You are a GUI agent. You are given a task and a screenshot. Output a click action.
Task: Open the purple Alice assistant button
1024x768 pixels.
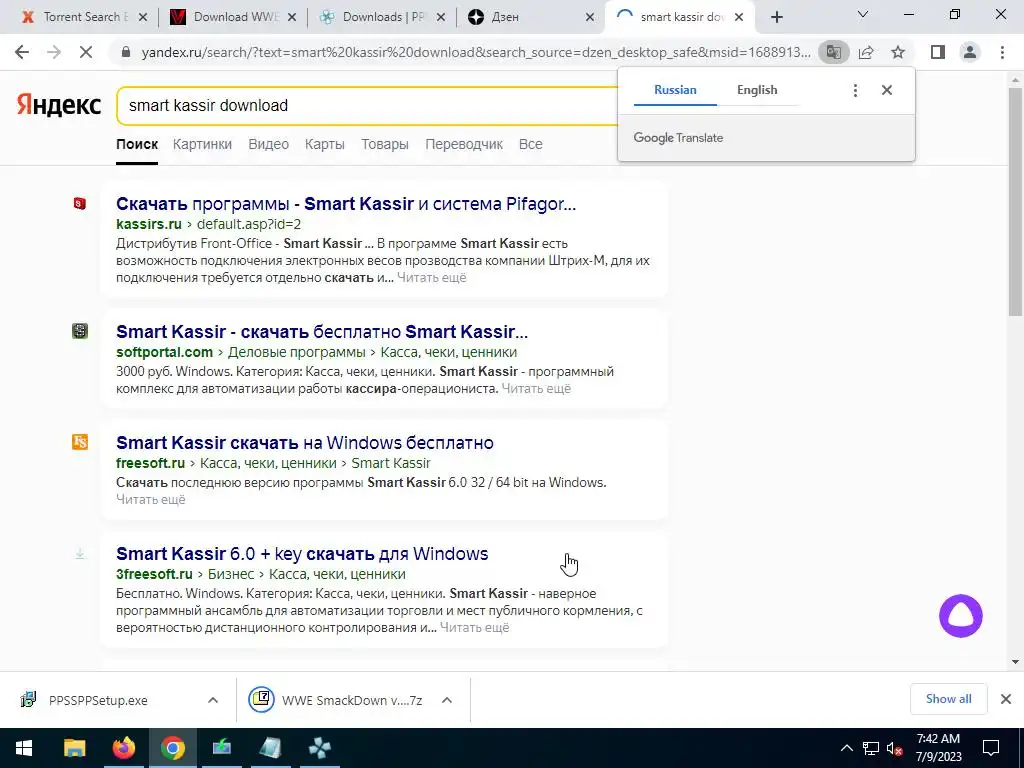[x=961, y=616]
